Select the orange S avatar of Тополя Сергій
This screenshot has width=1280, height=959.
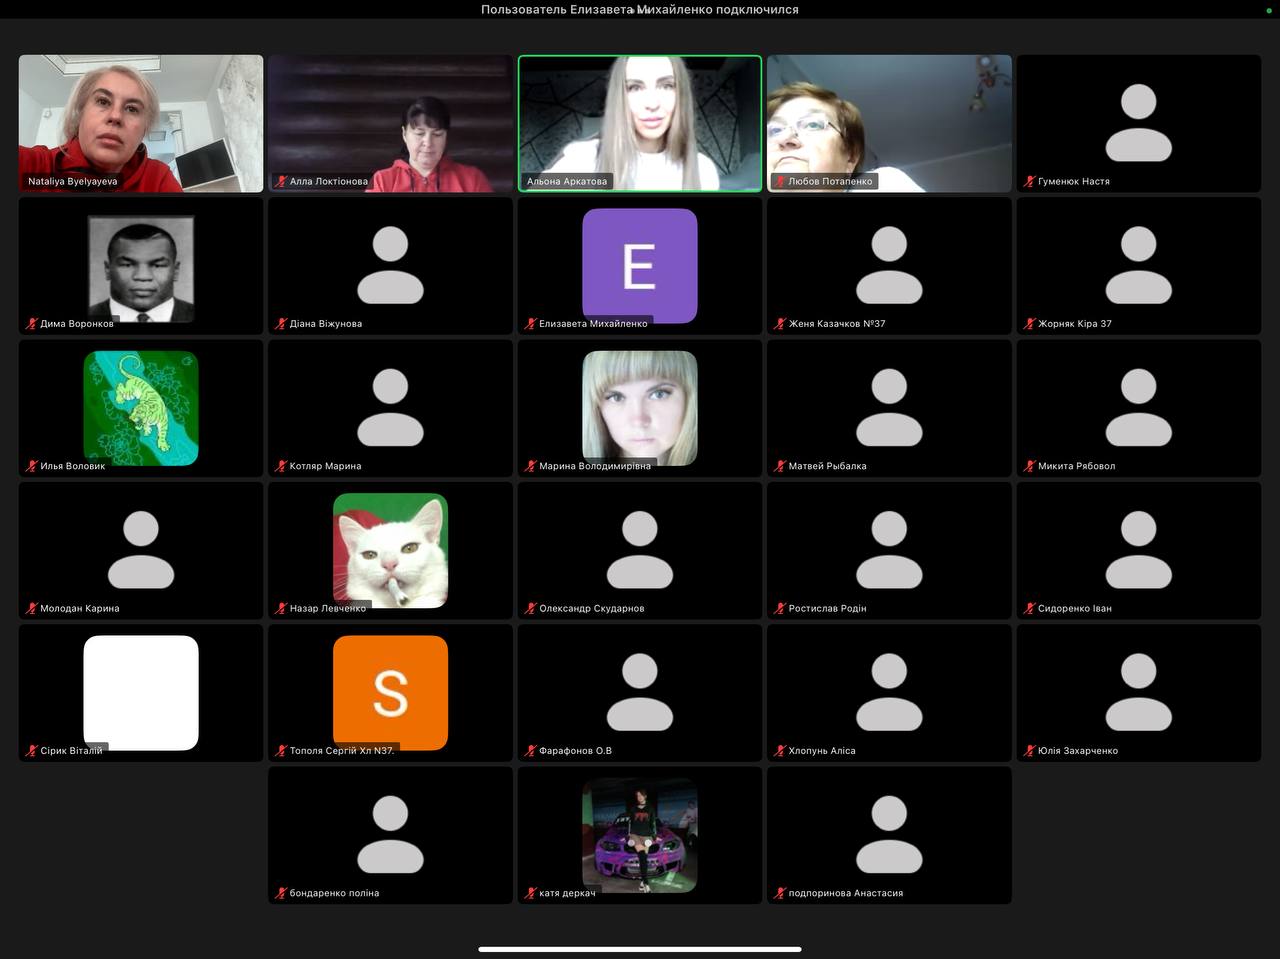[x=390, y=692]
